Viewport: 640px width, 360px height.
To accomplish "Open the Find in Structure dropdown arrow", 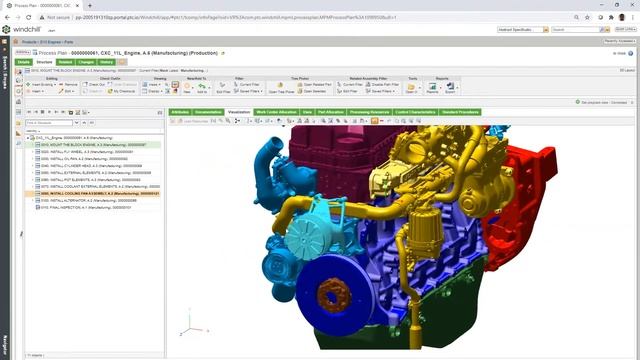I will point(76,122).
